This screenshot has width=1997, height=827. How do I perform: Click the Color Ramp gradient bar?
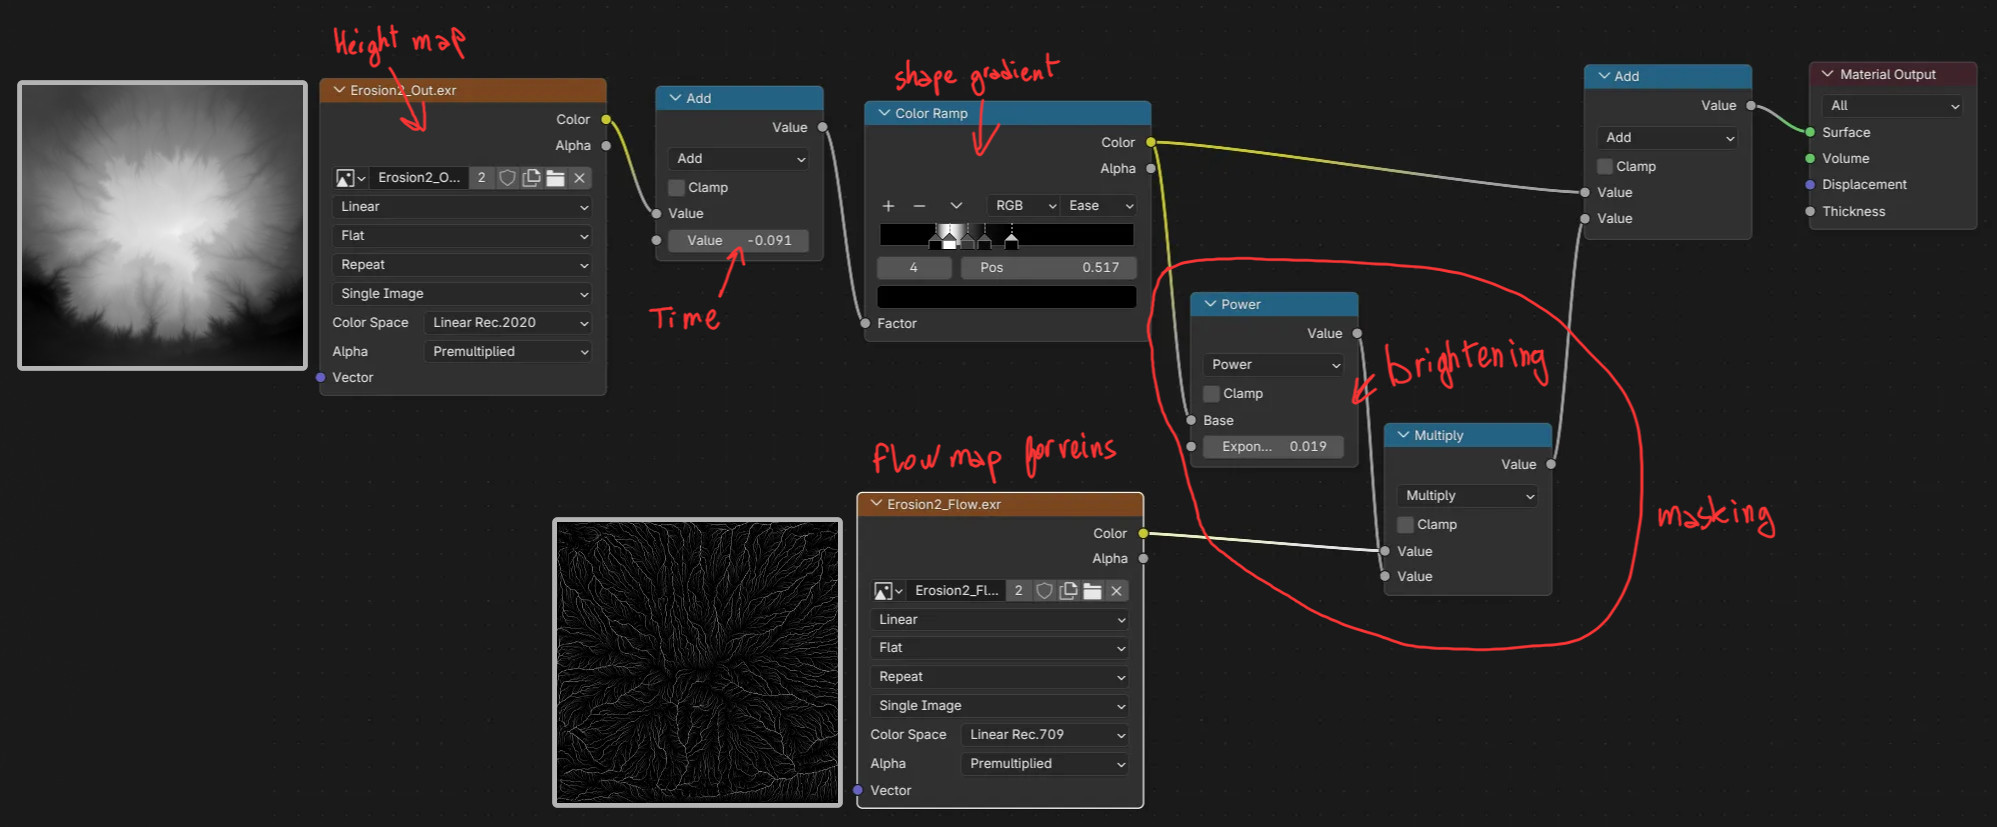click(1007, 235)
